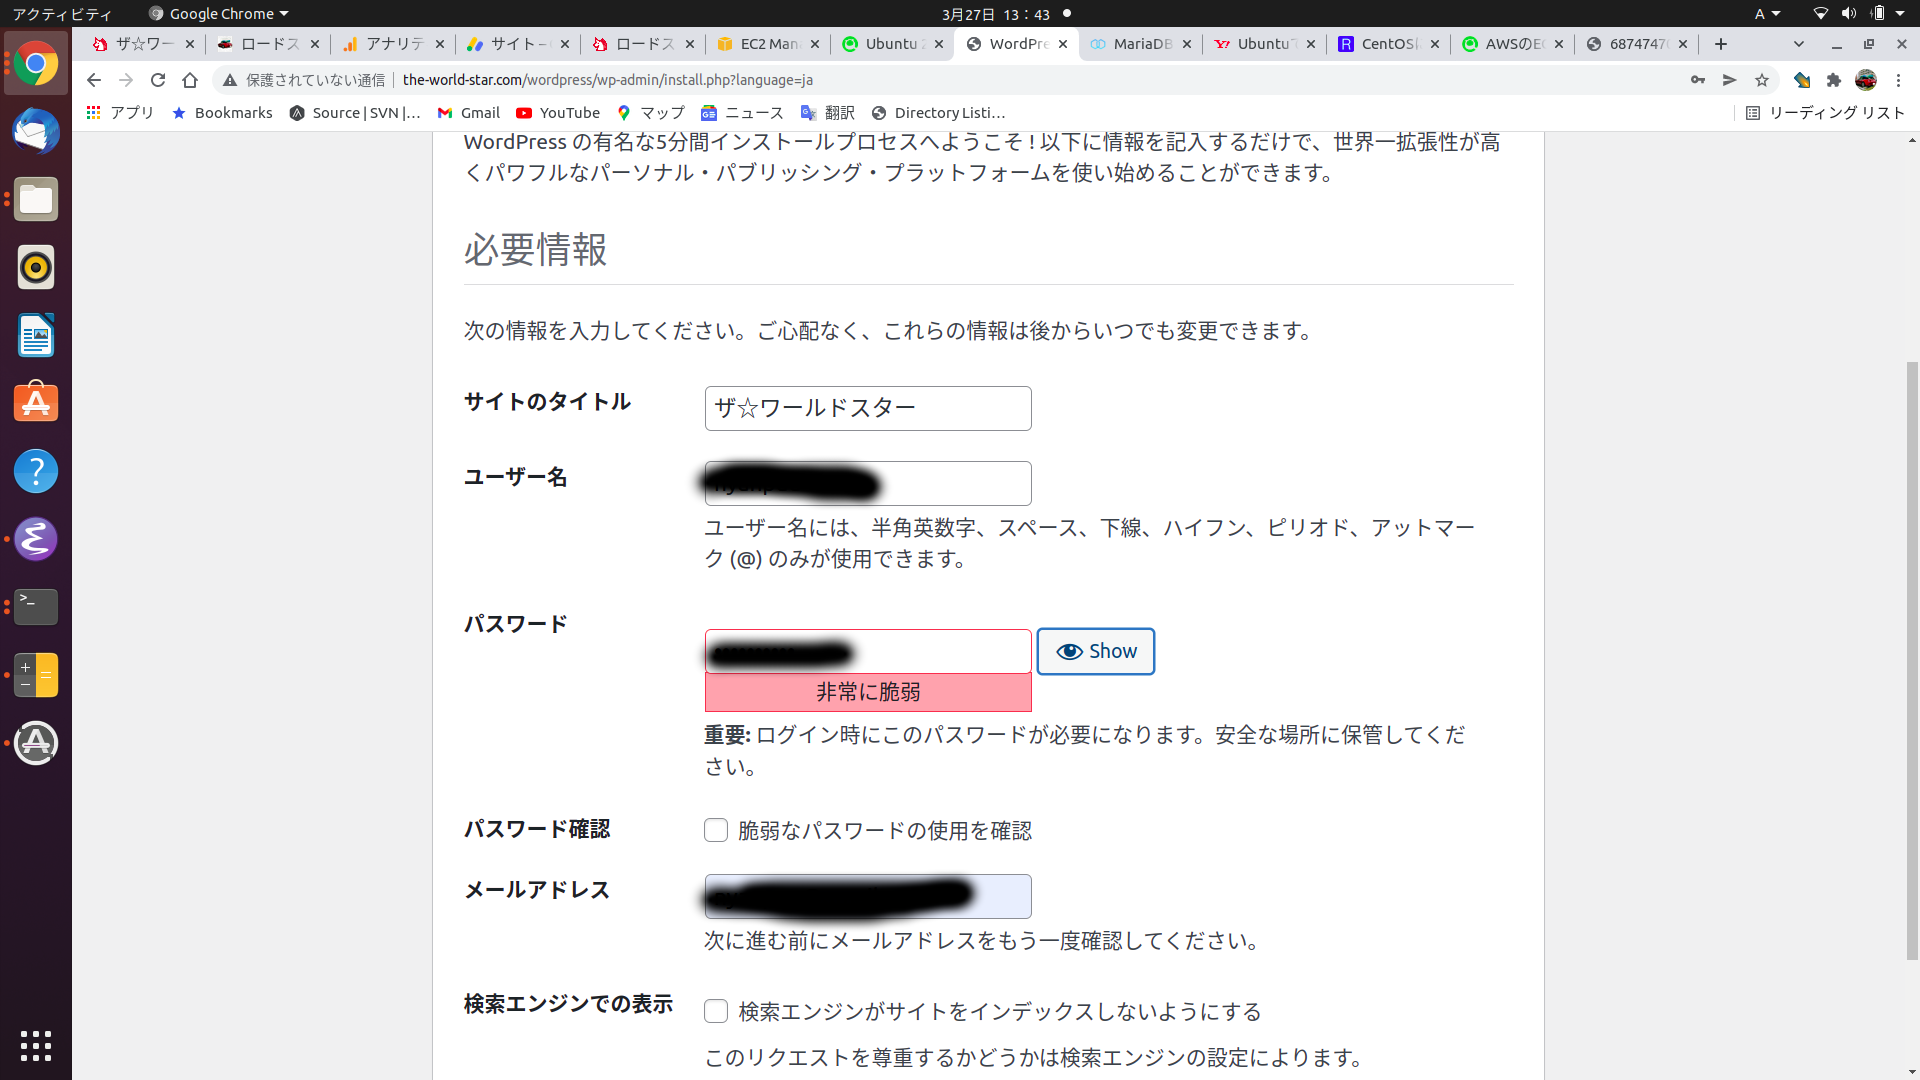This screenshot has height=1080, width=1920.
Task: Open Software Updater from the dock
Action: [x=36, y=743]
